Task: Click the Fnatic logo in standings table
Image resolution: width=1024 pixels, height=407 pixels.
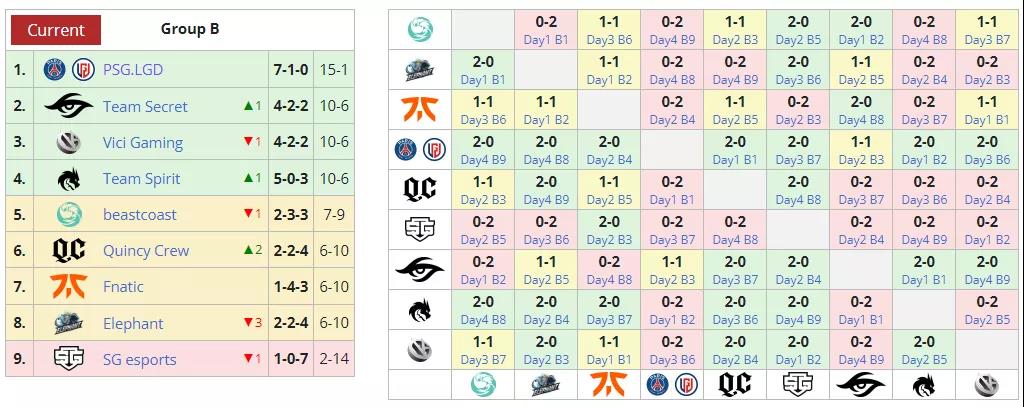Action: [69, 286]
